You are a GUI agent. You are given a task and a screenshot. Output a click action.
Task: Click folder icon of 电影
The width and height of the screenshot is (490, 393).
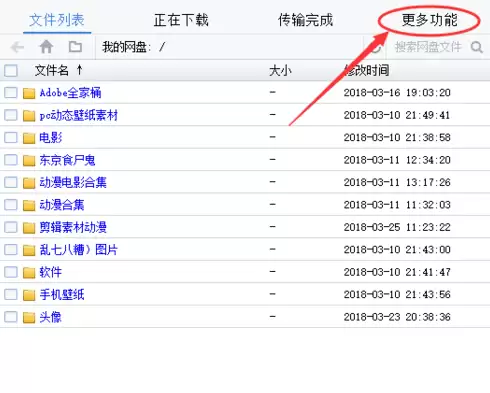point(29,138)
